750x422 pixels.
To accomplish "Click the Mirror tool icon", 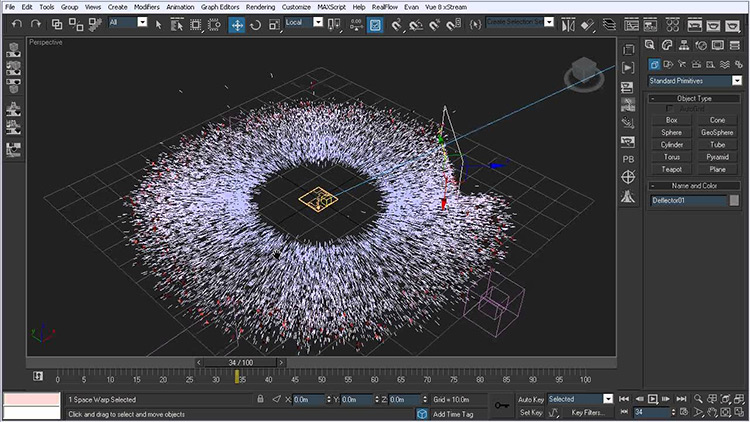I will pyautogui.click(x=568, y=24).
